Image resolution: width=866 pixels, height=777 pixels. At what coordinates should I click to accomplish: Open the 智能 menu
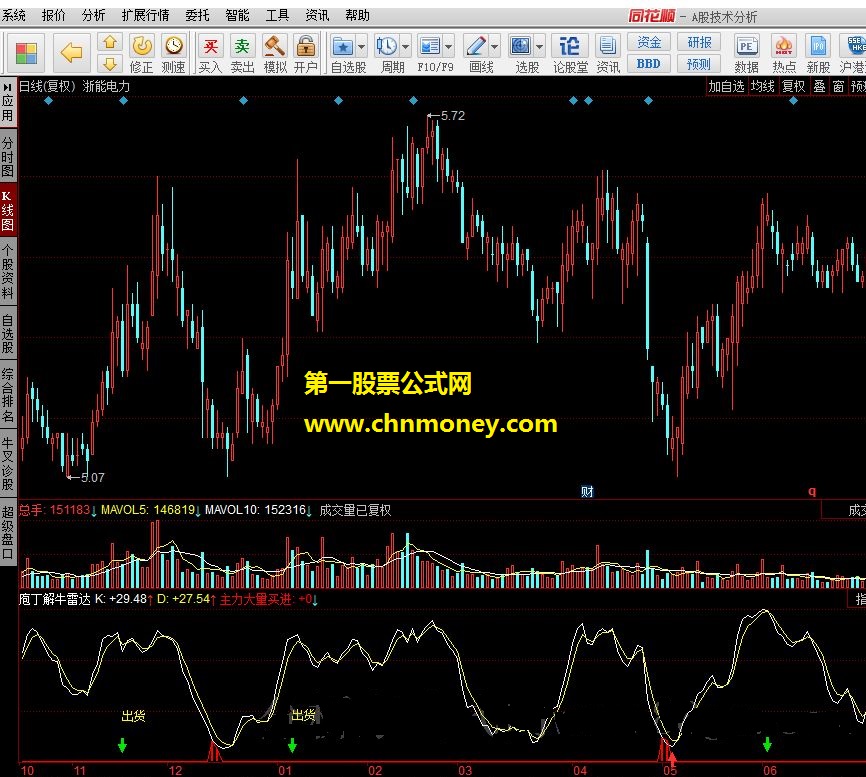pos(237,15)
